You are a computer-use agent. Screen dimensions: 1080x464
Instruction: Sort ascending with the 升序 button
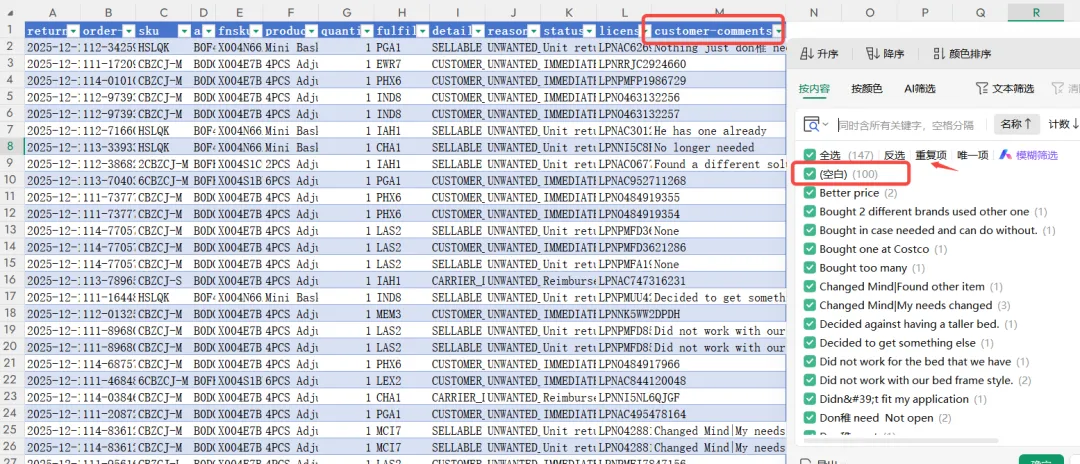click(819, 54)
